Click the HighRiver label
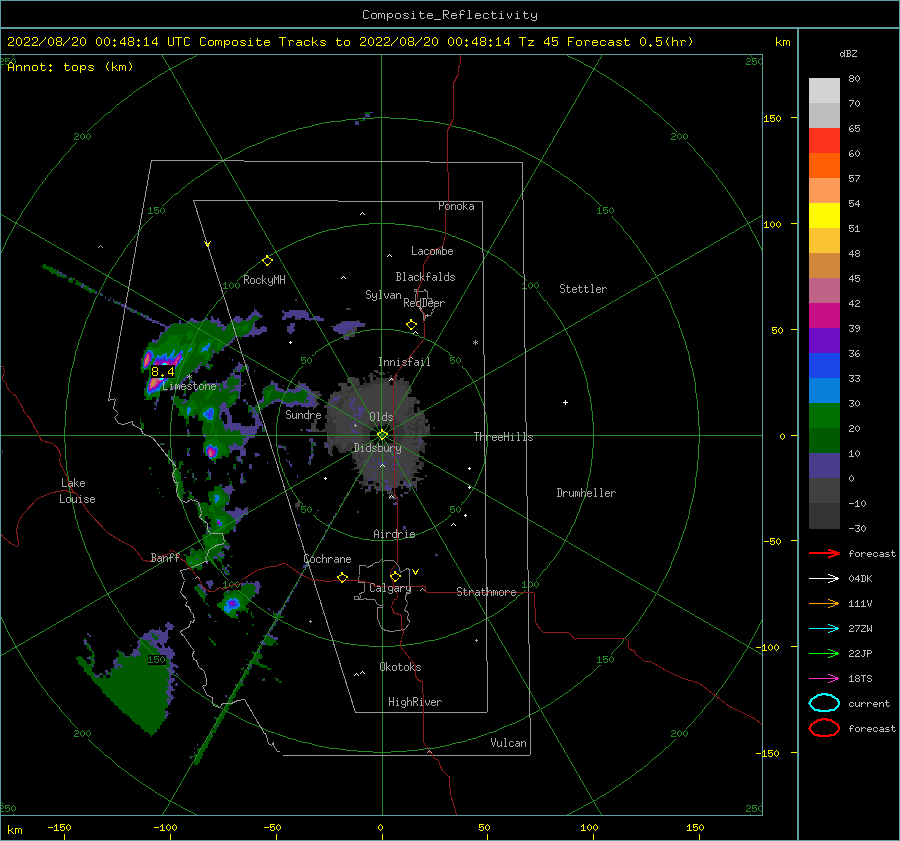The image size is (900, 841). point(415,702)
